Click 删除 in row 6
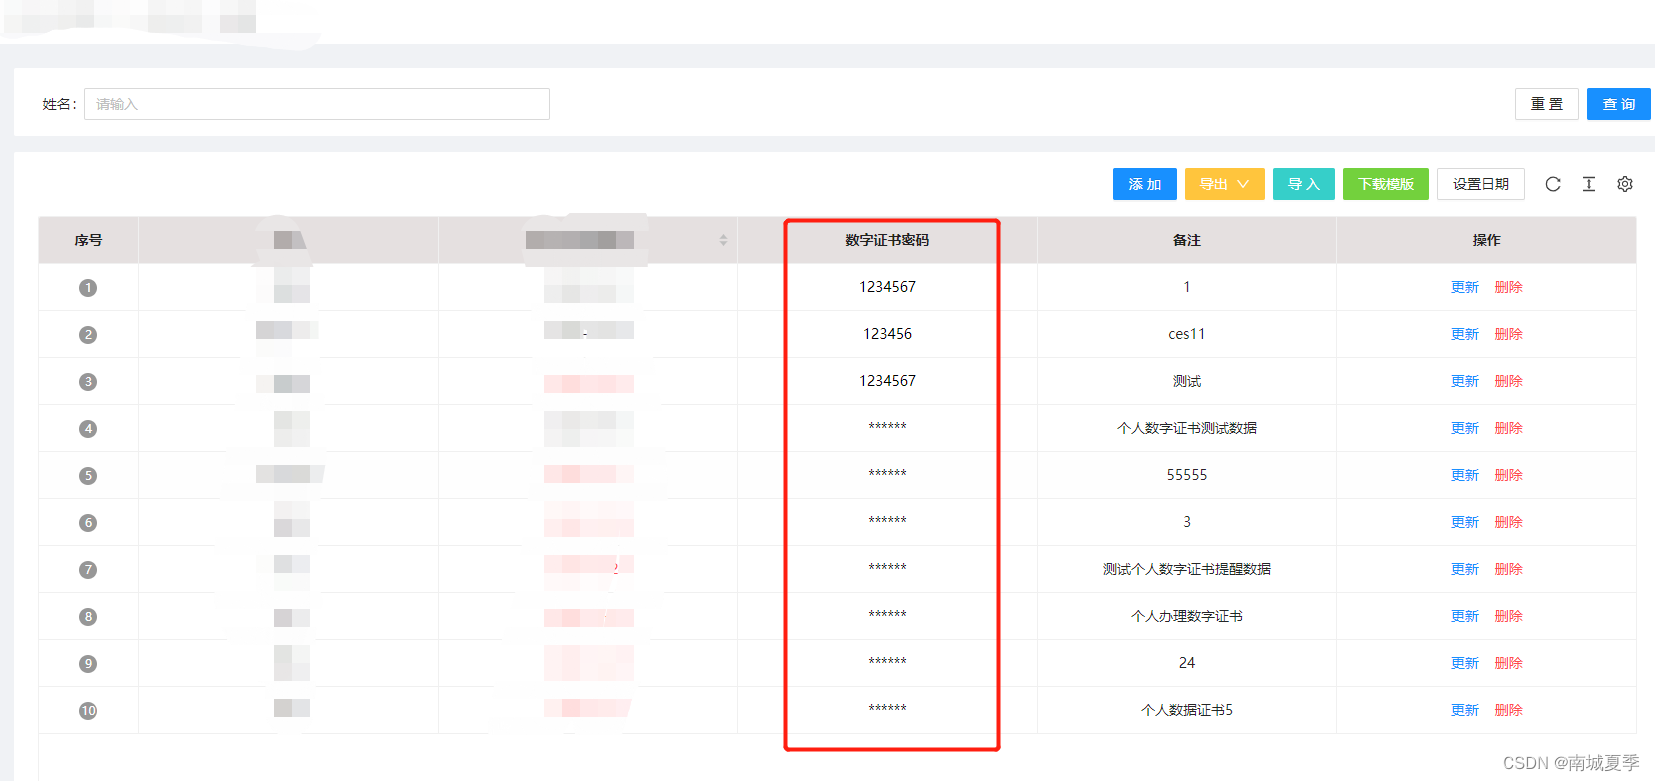The image size is (1655, 781). (x=1509, y=522)
